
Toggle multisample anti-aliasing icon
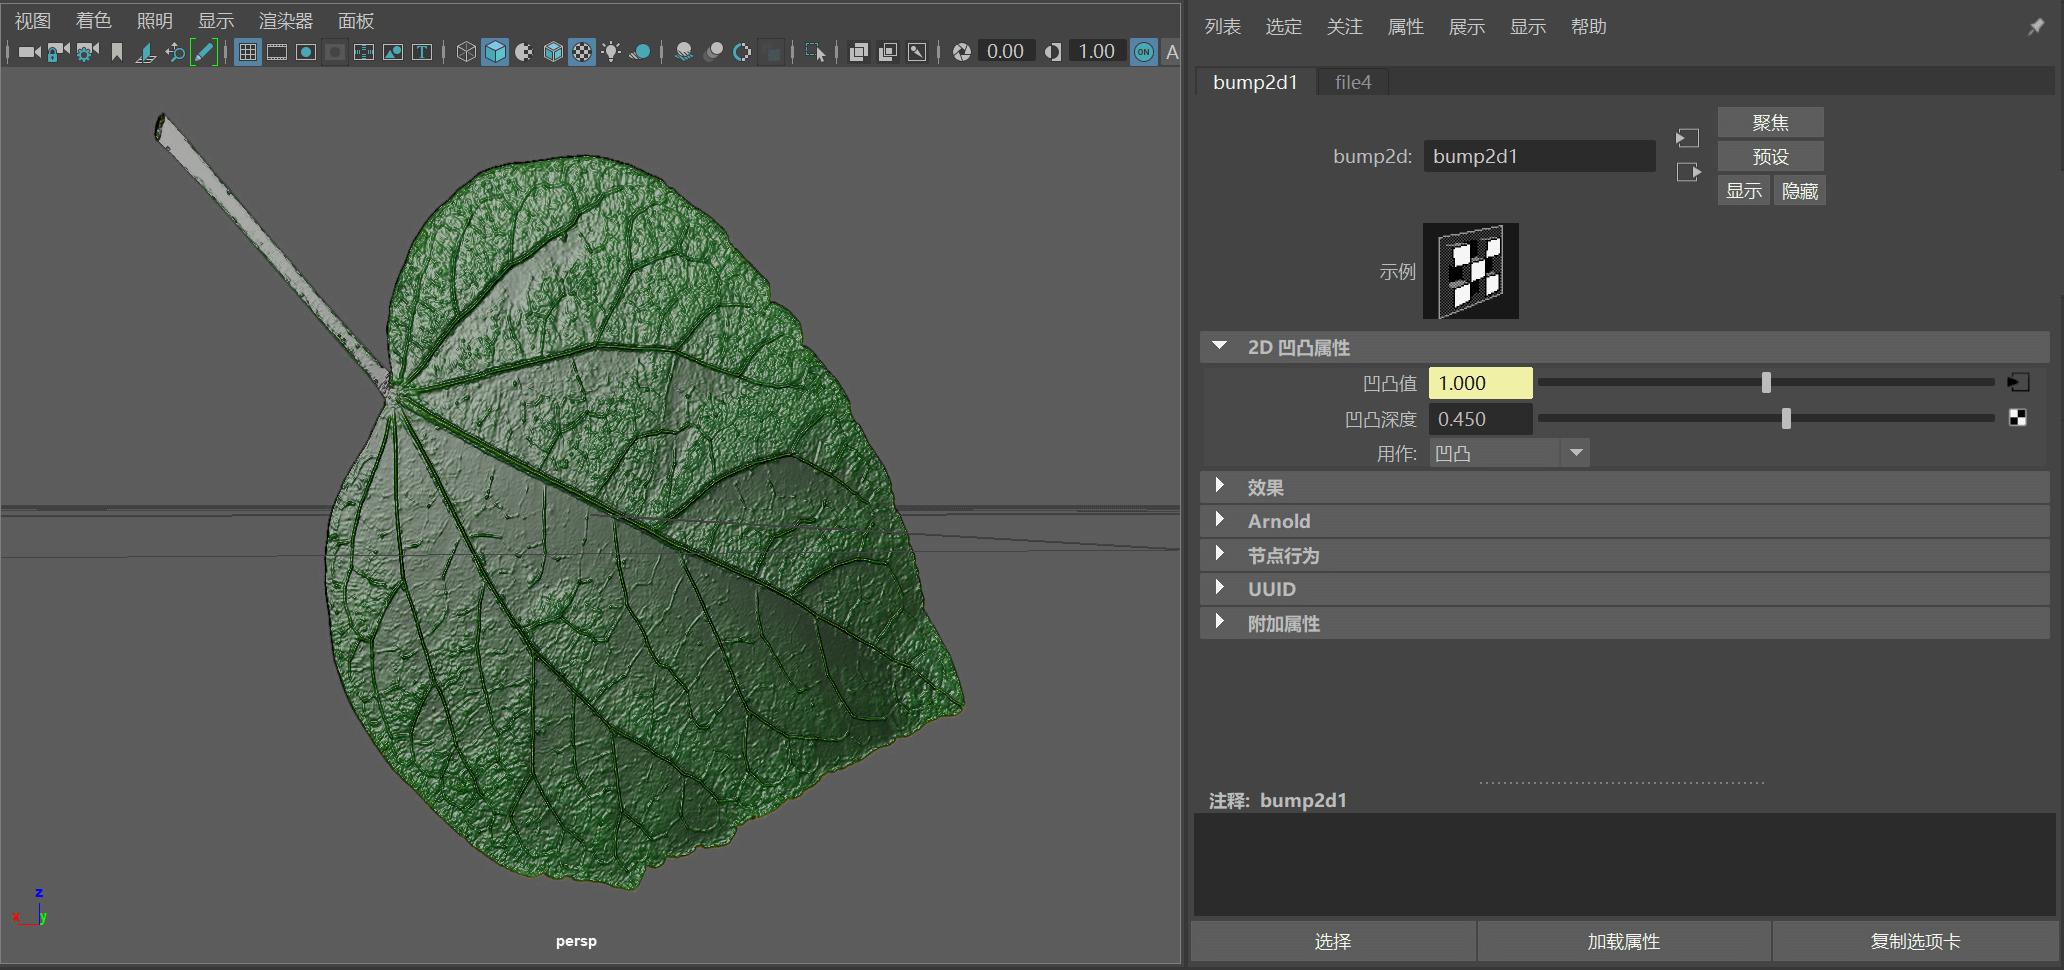[742, 52]
